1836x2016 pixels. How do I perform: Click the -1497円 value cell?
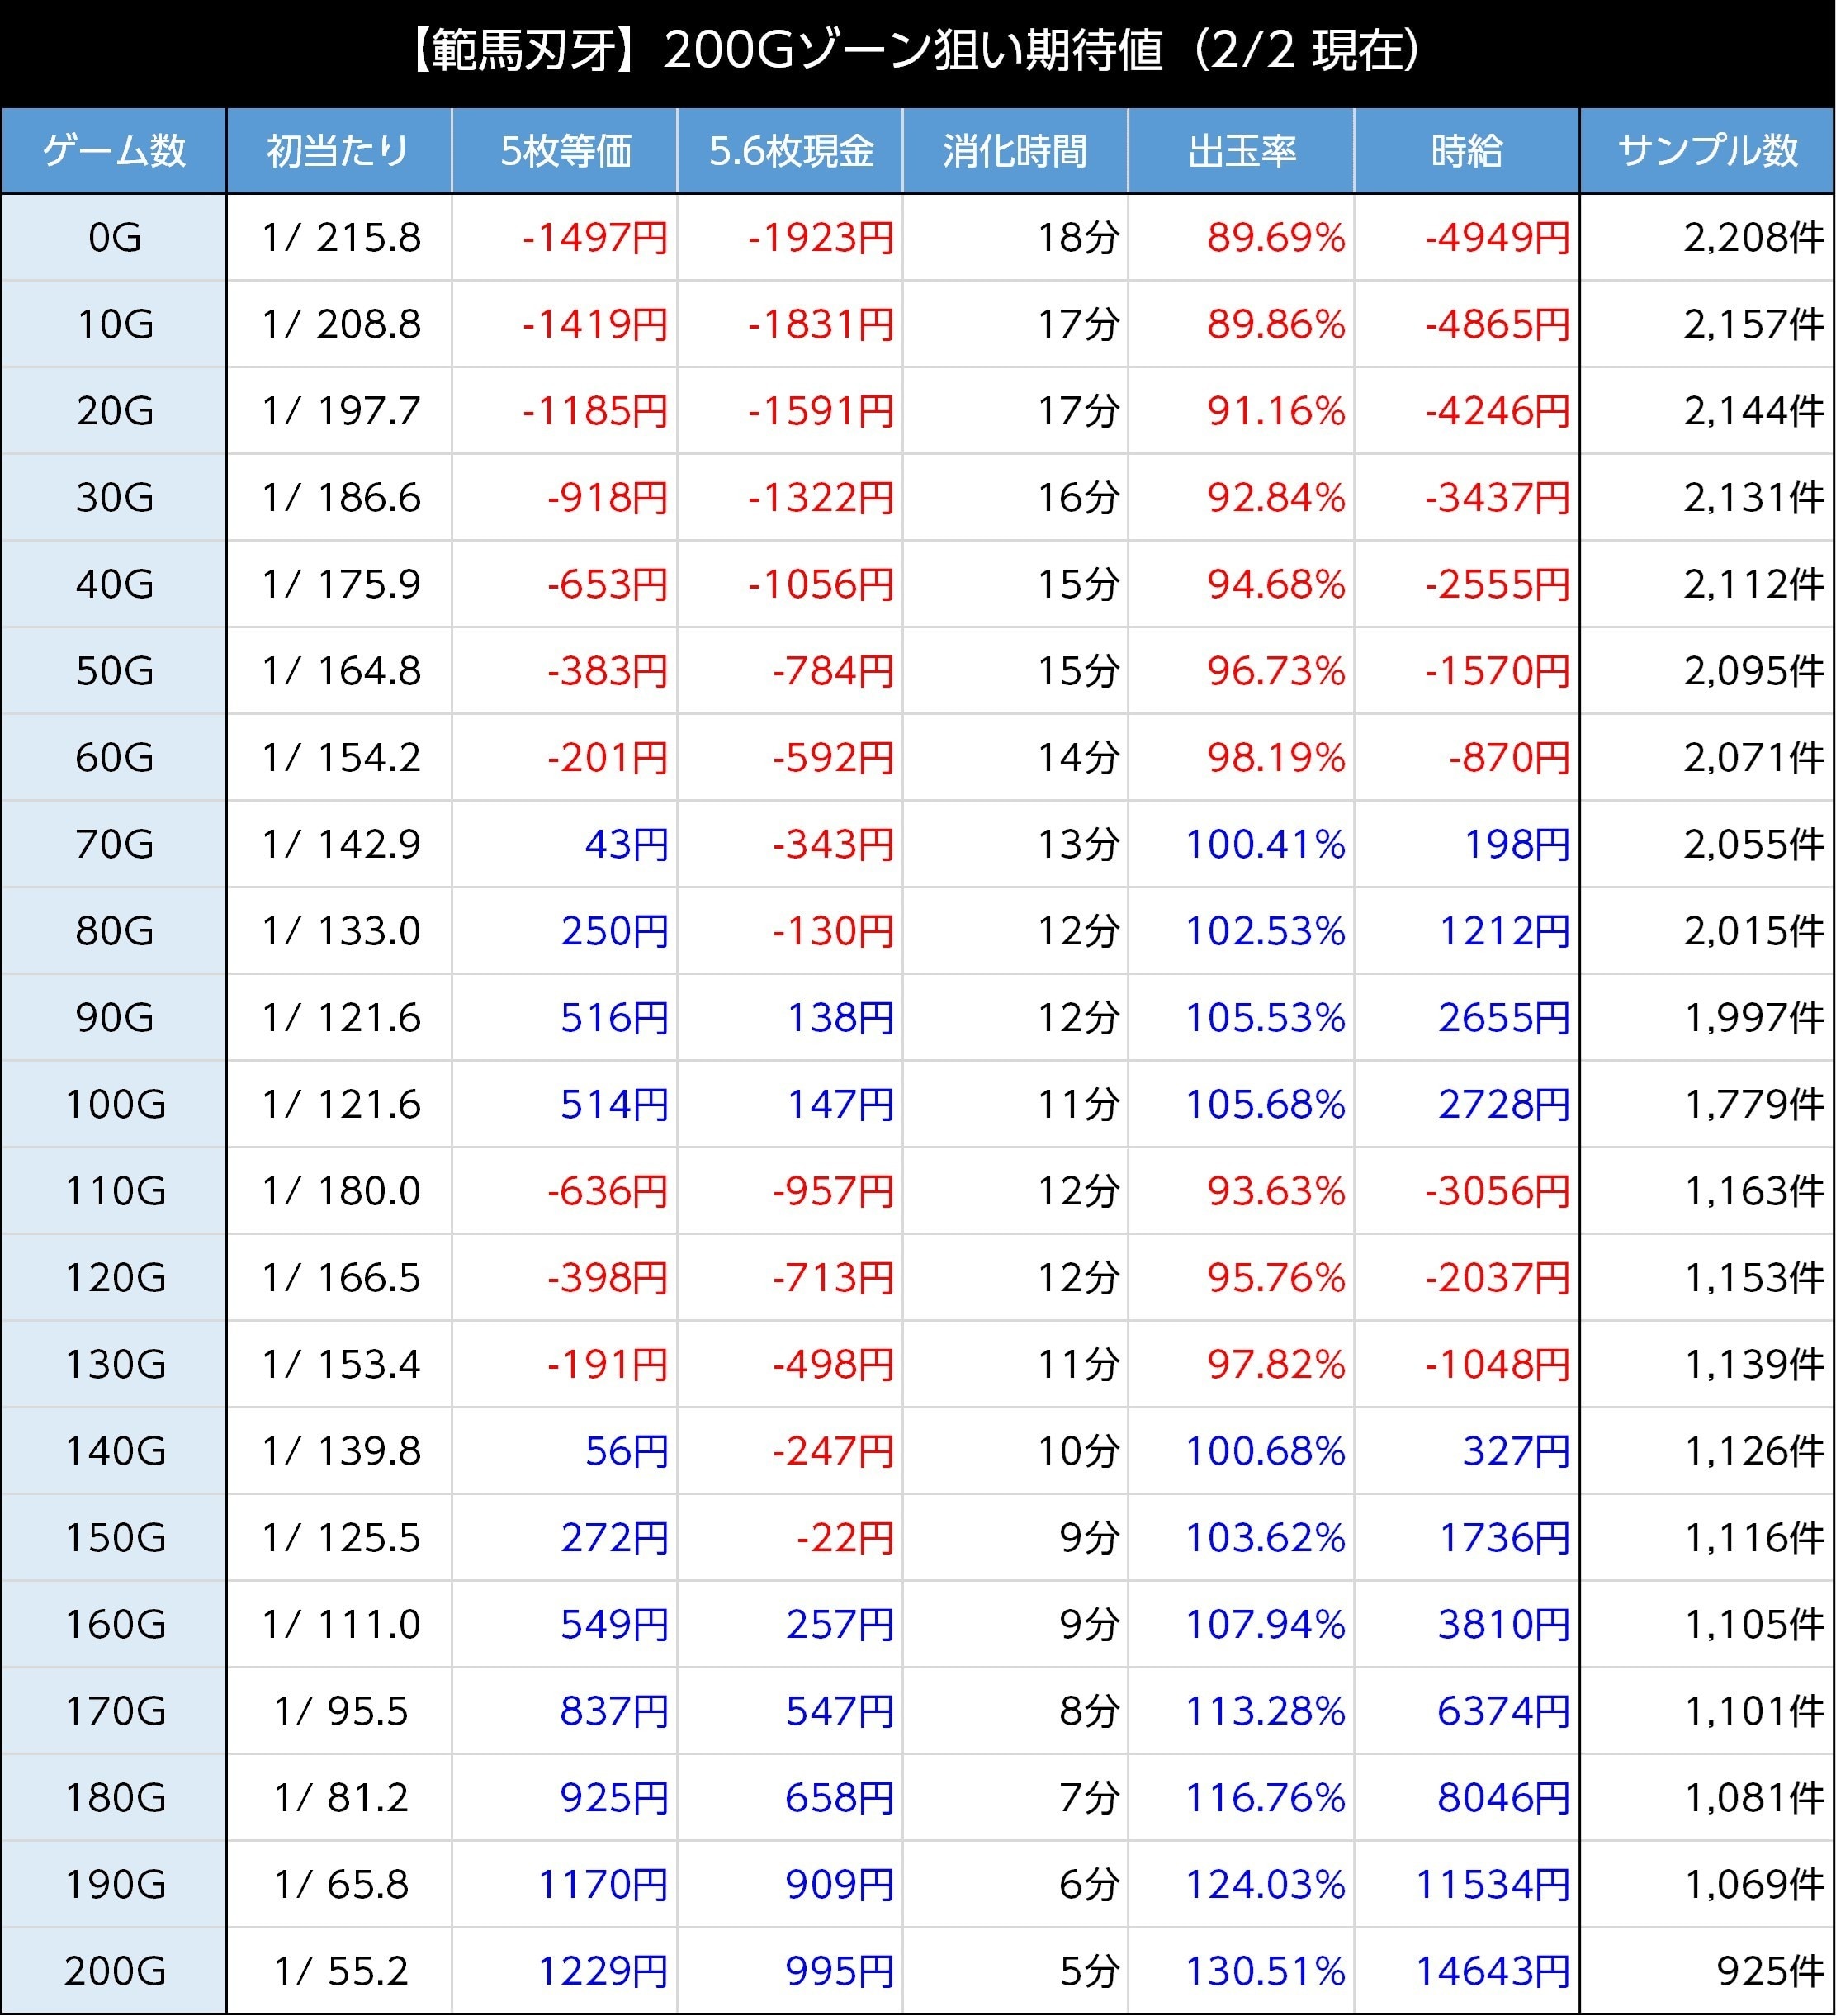(594, 238)
